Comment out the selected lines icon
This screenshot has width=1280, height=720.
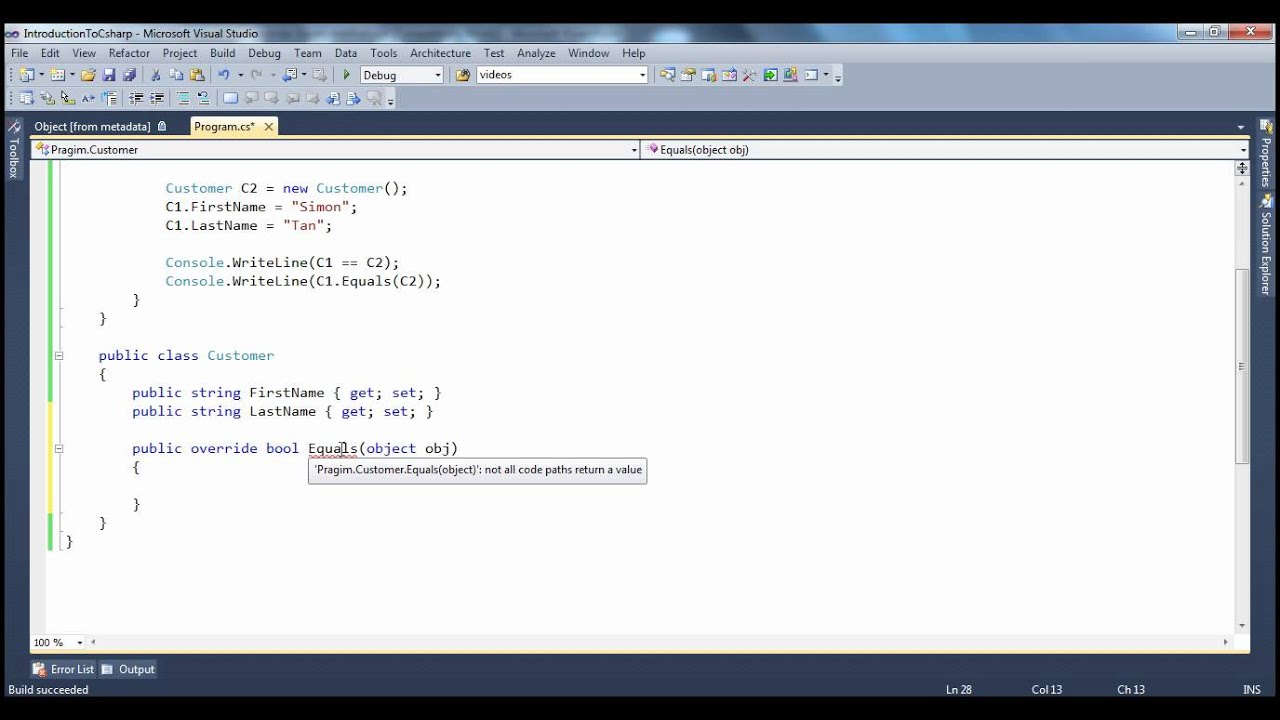pyautogui.click(x=183, y=98)
